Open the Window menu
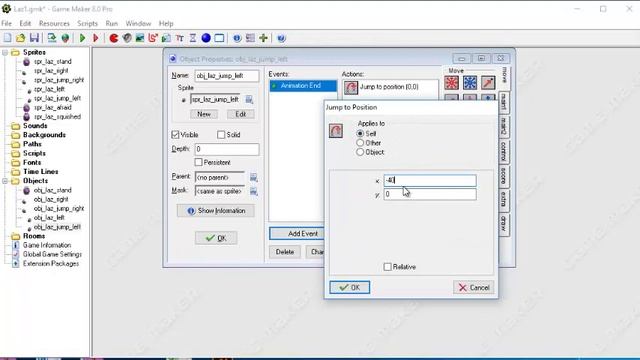 point(138,23)
